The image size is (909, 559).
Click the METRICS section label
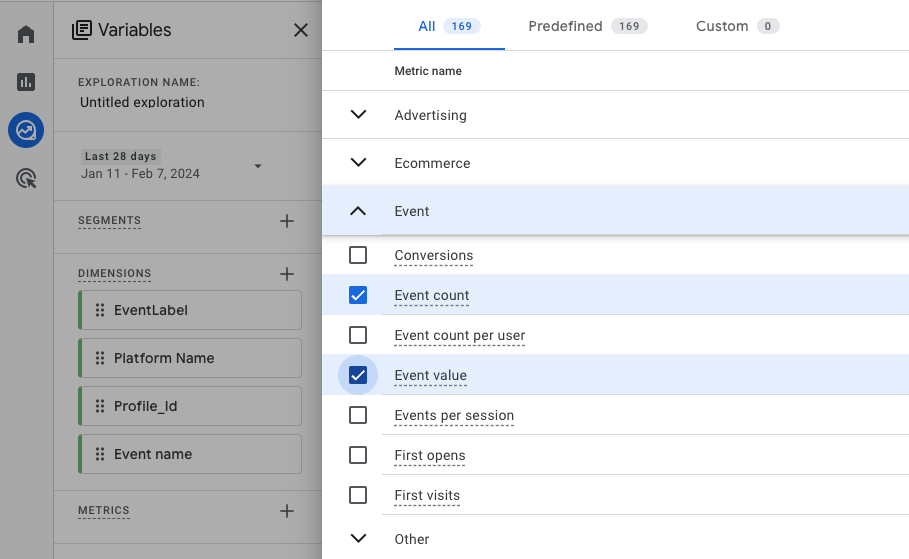click(x=104, y=510)
